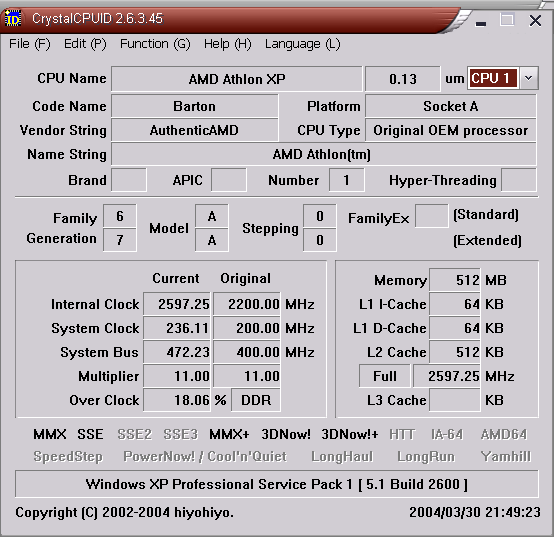Click the Over Clock 18.06 value
Image resolution: width=554 pixels, height=537 pixels.
177,400
